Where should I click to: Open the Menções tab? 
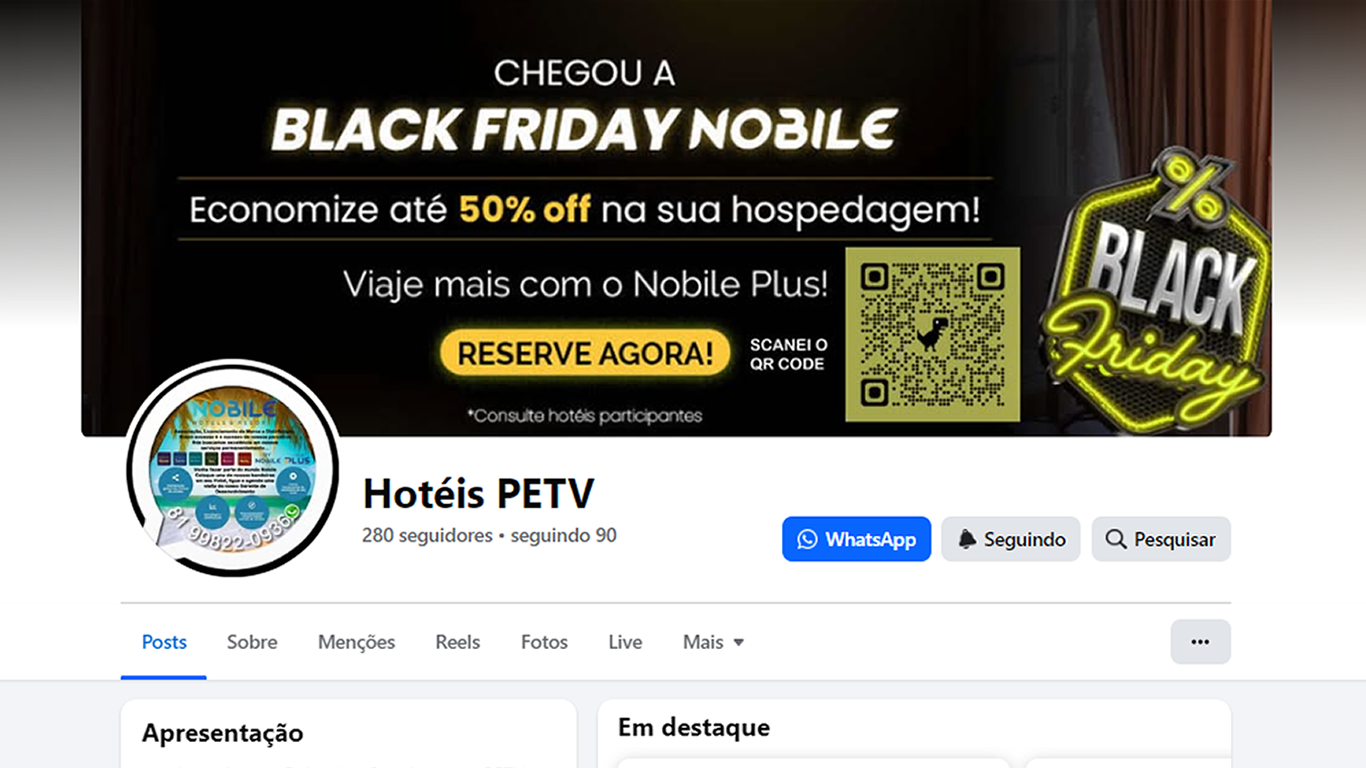coord(356,642)
